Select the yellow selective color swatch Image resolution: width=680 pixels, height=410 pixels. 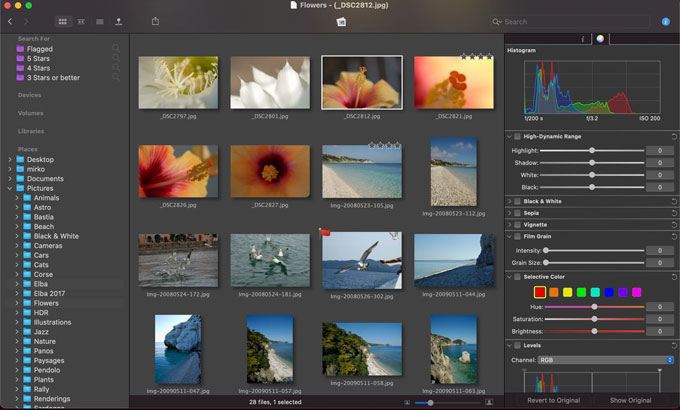click(567, 292)
